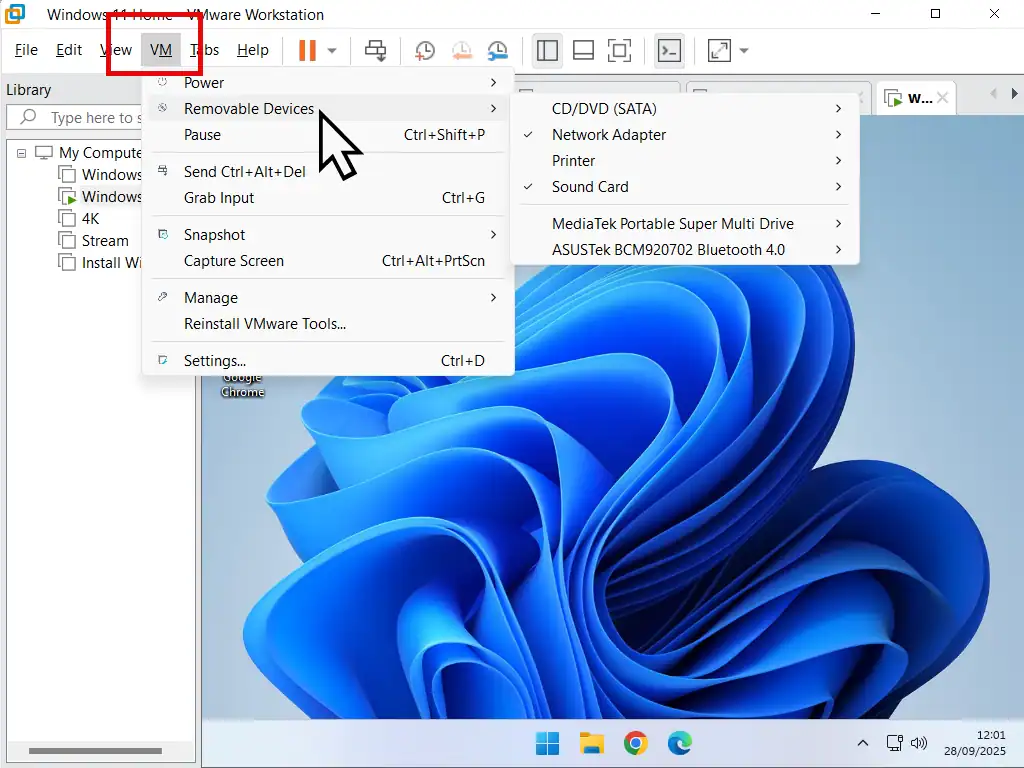1024x768 pixels.
Task: Collapse the My Computer tree node
Action: [21, 153]
